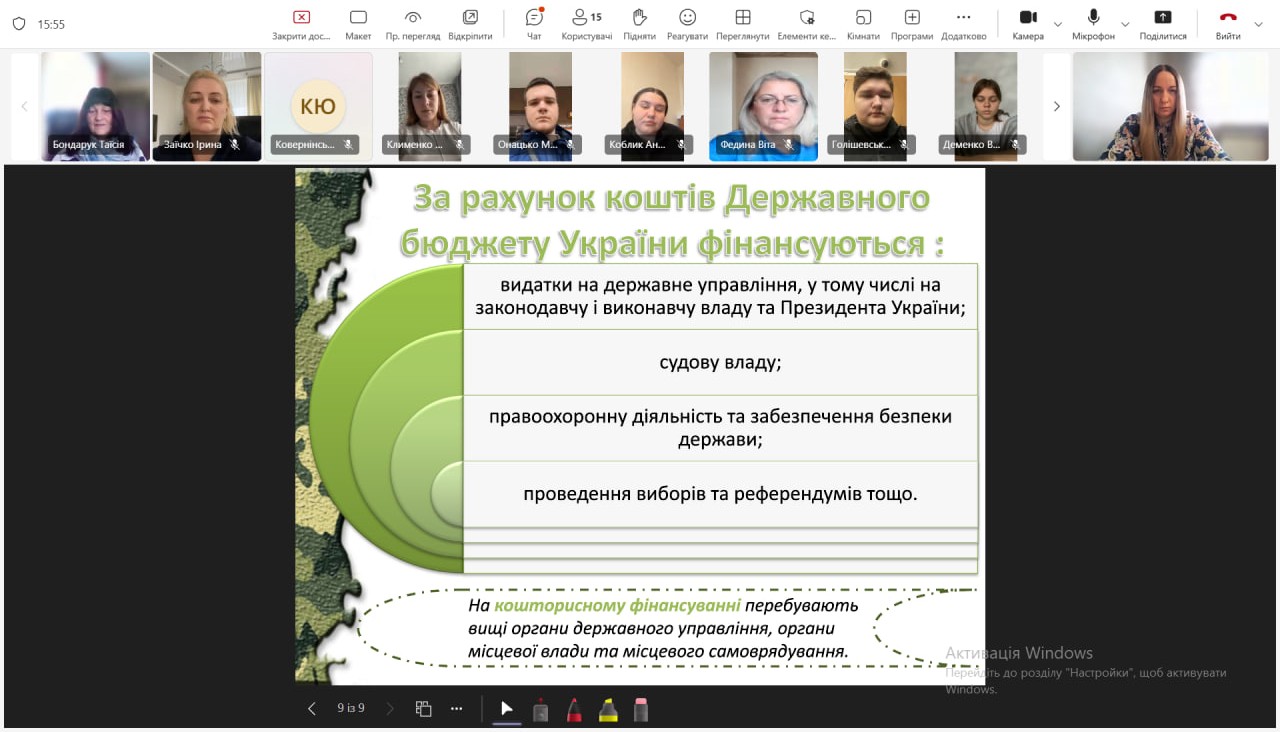1280x732 pixels.
Task: Open the Додатково more options menu
Action: coord(963,24)
